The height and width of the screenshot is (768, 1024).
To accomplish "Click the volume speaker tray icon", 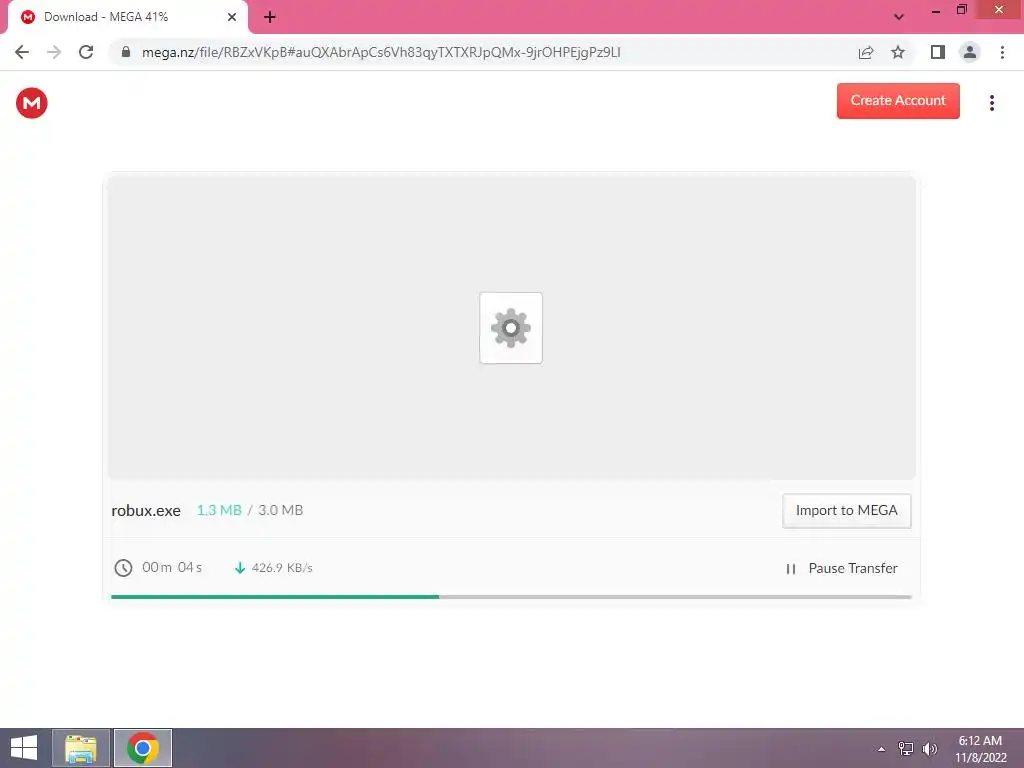I will click(x=929, y=748).
